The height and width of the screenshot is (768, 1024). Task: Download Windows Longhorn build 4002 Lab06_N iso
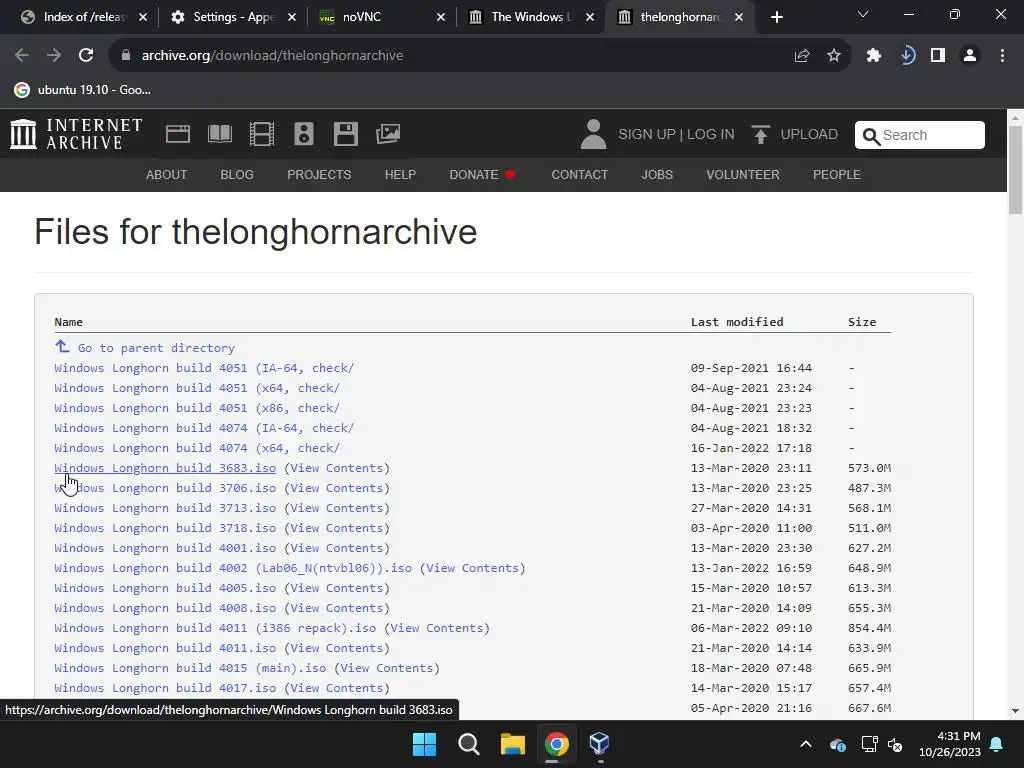233,568
